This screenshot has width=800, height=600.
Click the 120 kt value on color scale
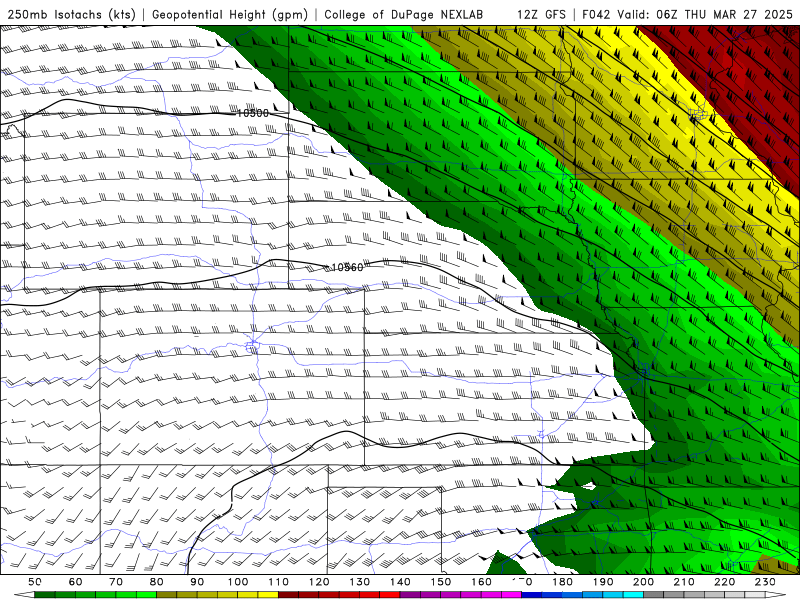[319, 582]
